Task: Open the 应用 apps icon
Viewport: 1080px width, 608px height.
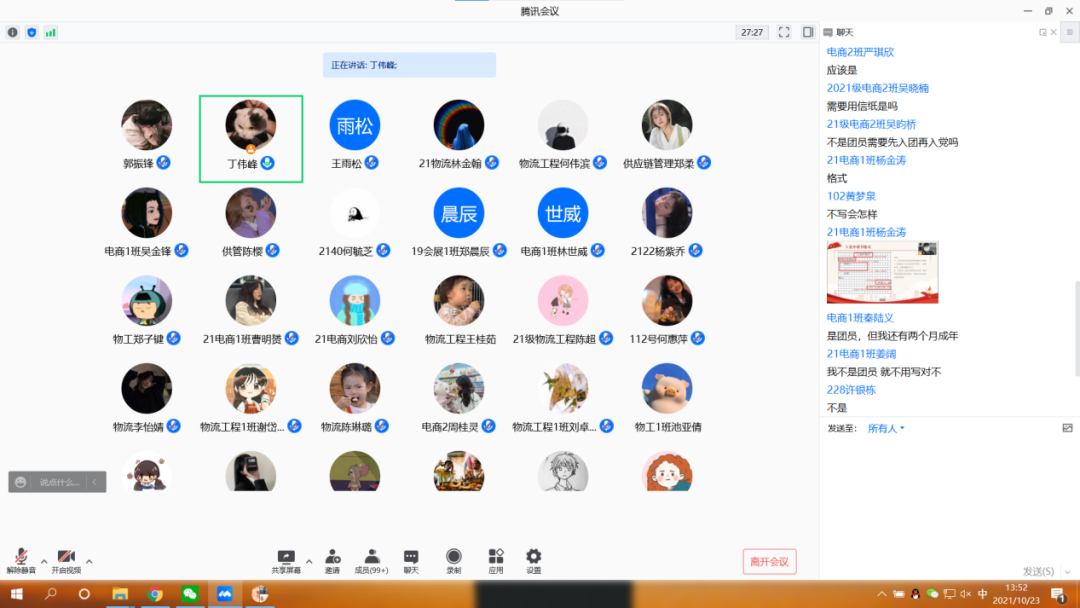Action: point(495,558)
